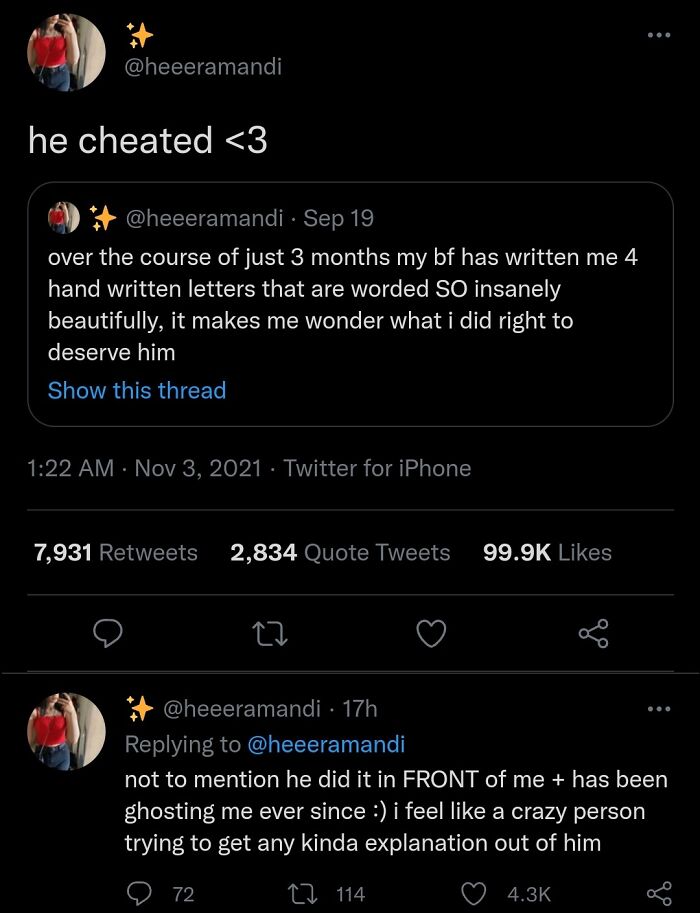Show the 99.9K Likes list
This screenshot has height=913, width=700.
[x=547, y=552]
